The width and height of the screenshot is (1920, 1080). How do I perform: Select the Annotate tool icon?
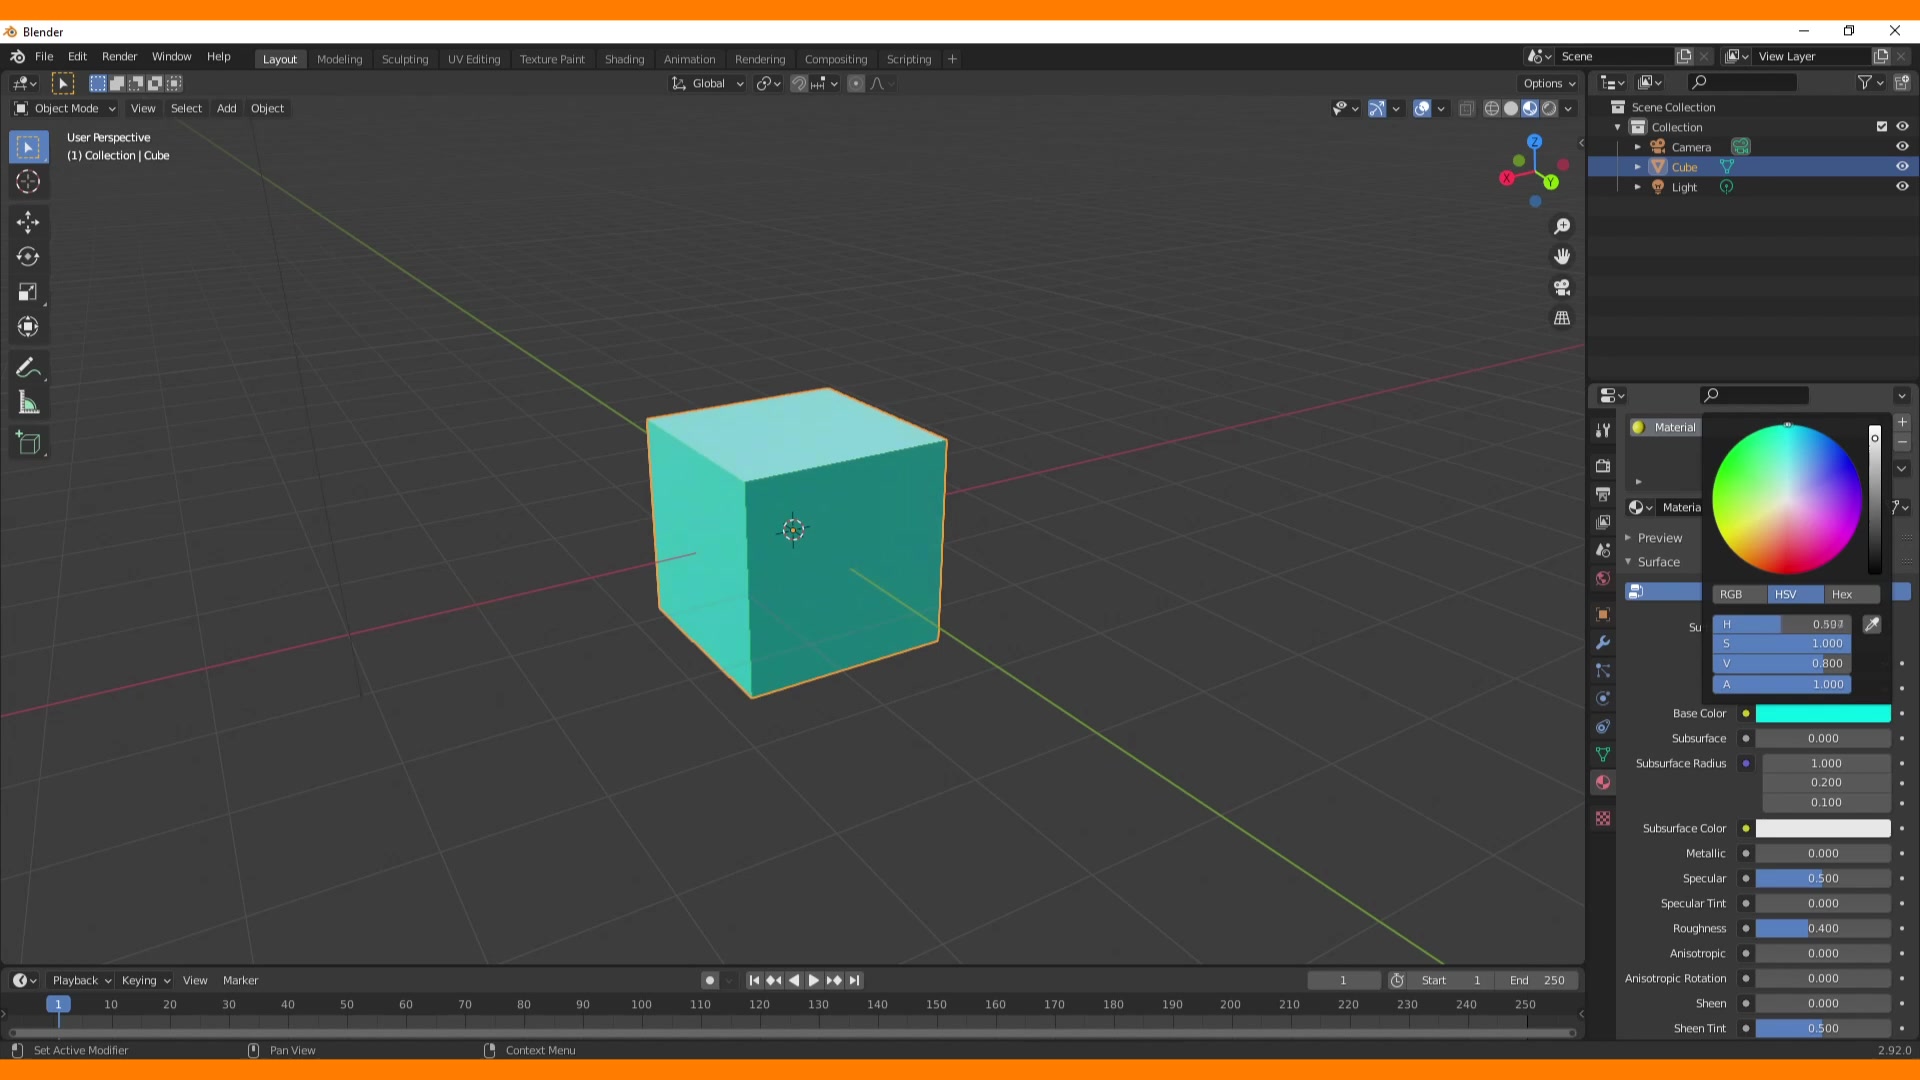tap(29, 367)
